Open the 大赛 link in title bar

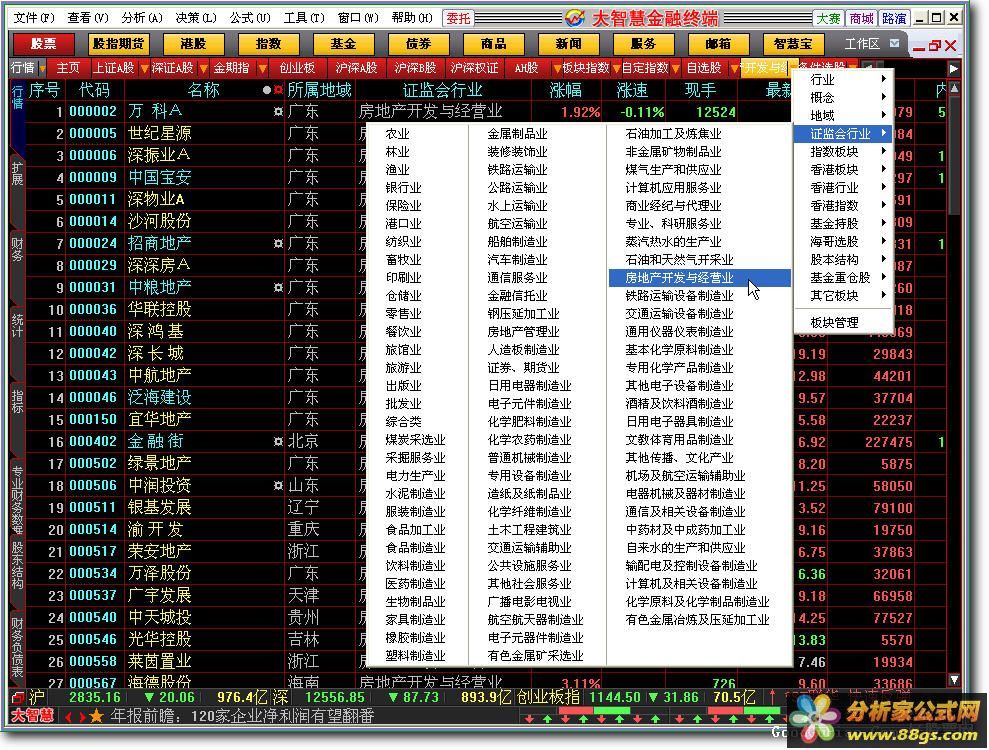pos(828,19)
